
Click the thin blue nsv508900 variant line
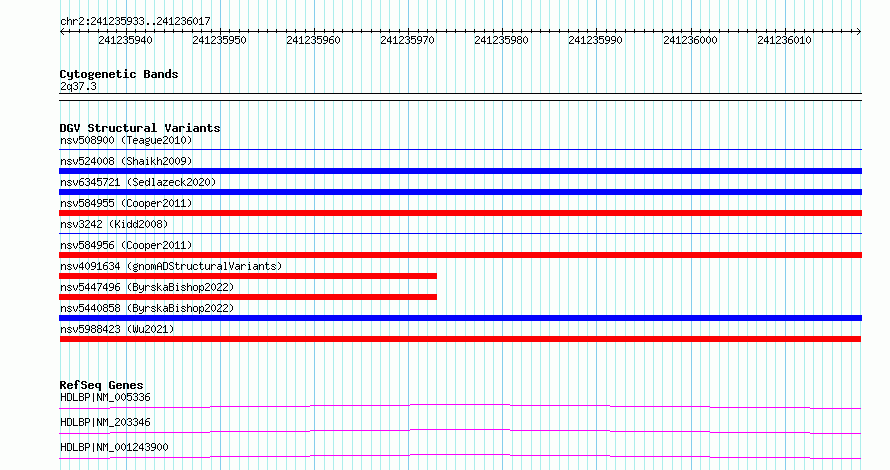(x=460, y=150)
